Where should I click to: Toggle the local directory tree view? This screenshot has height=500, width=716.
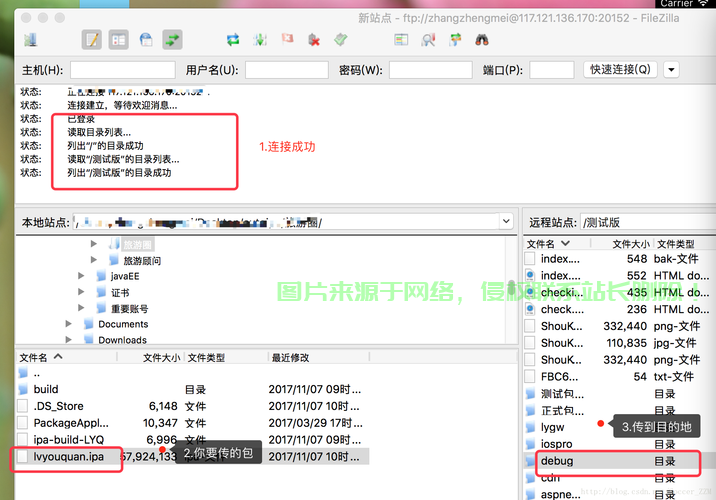pos(119,40)
